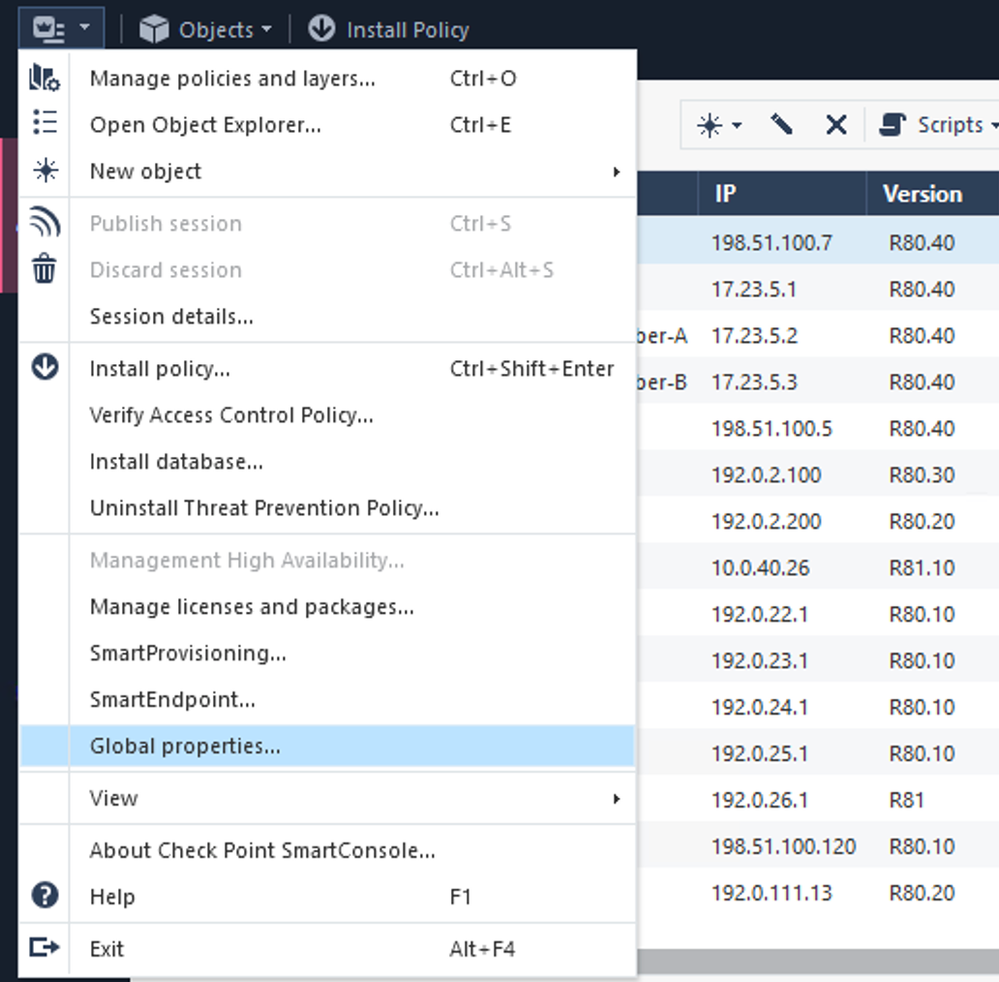Click the Edit pencil icon in toolbar
999x982 pixels.
tap(781, 124)
